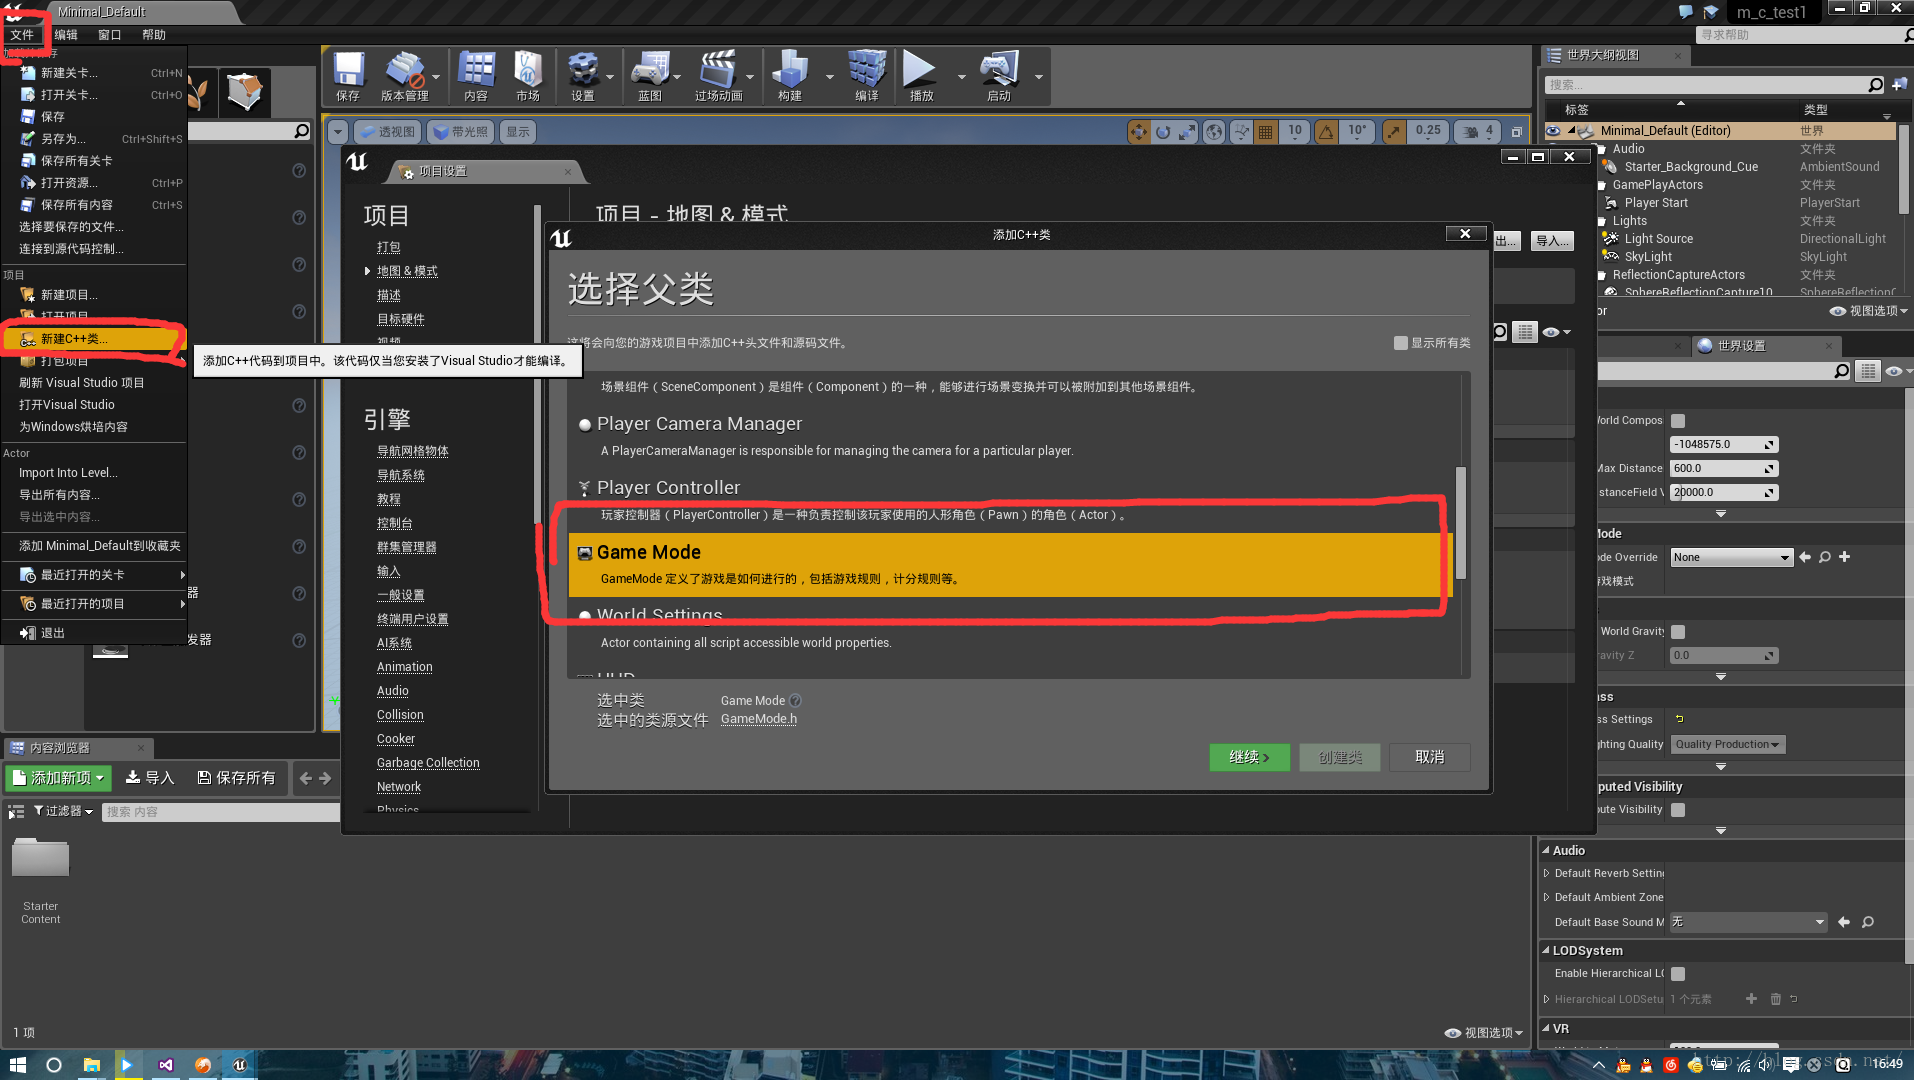Open Recent Levels submenu

(94, 575)
